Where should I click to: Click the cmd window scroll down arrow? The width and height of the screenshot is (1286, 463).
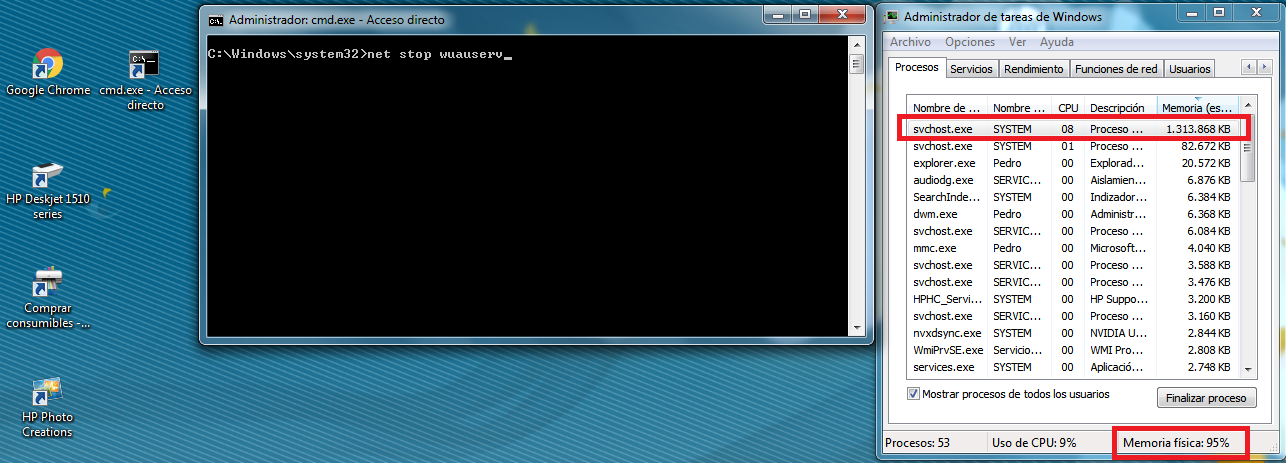click(x=856, y=327)
